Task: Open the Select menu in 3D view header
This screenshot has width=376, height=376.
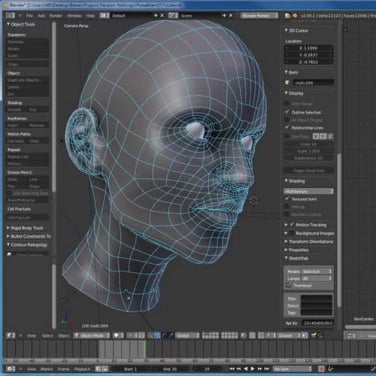Action: click(47, 336)
